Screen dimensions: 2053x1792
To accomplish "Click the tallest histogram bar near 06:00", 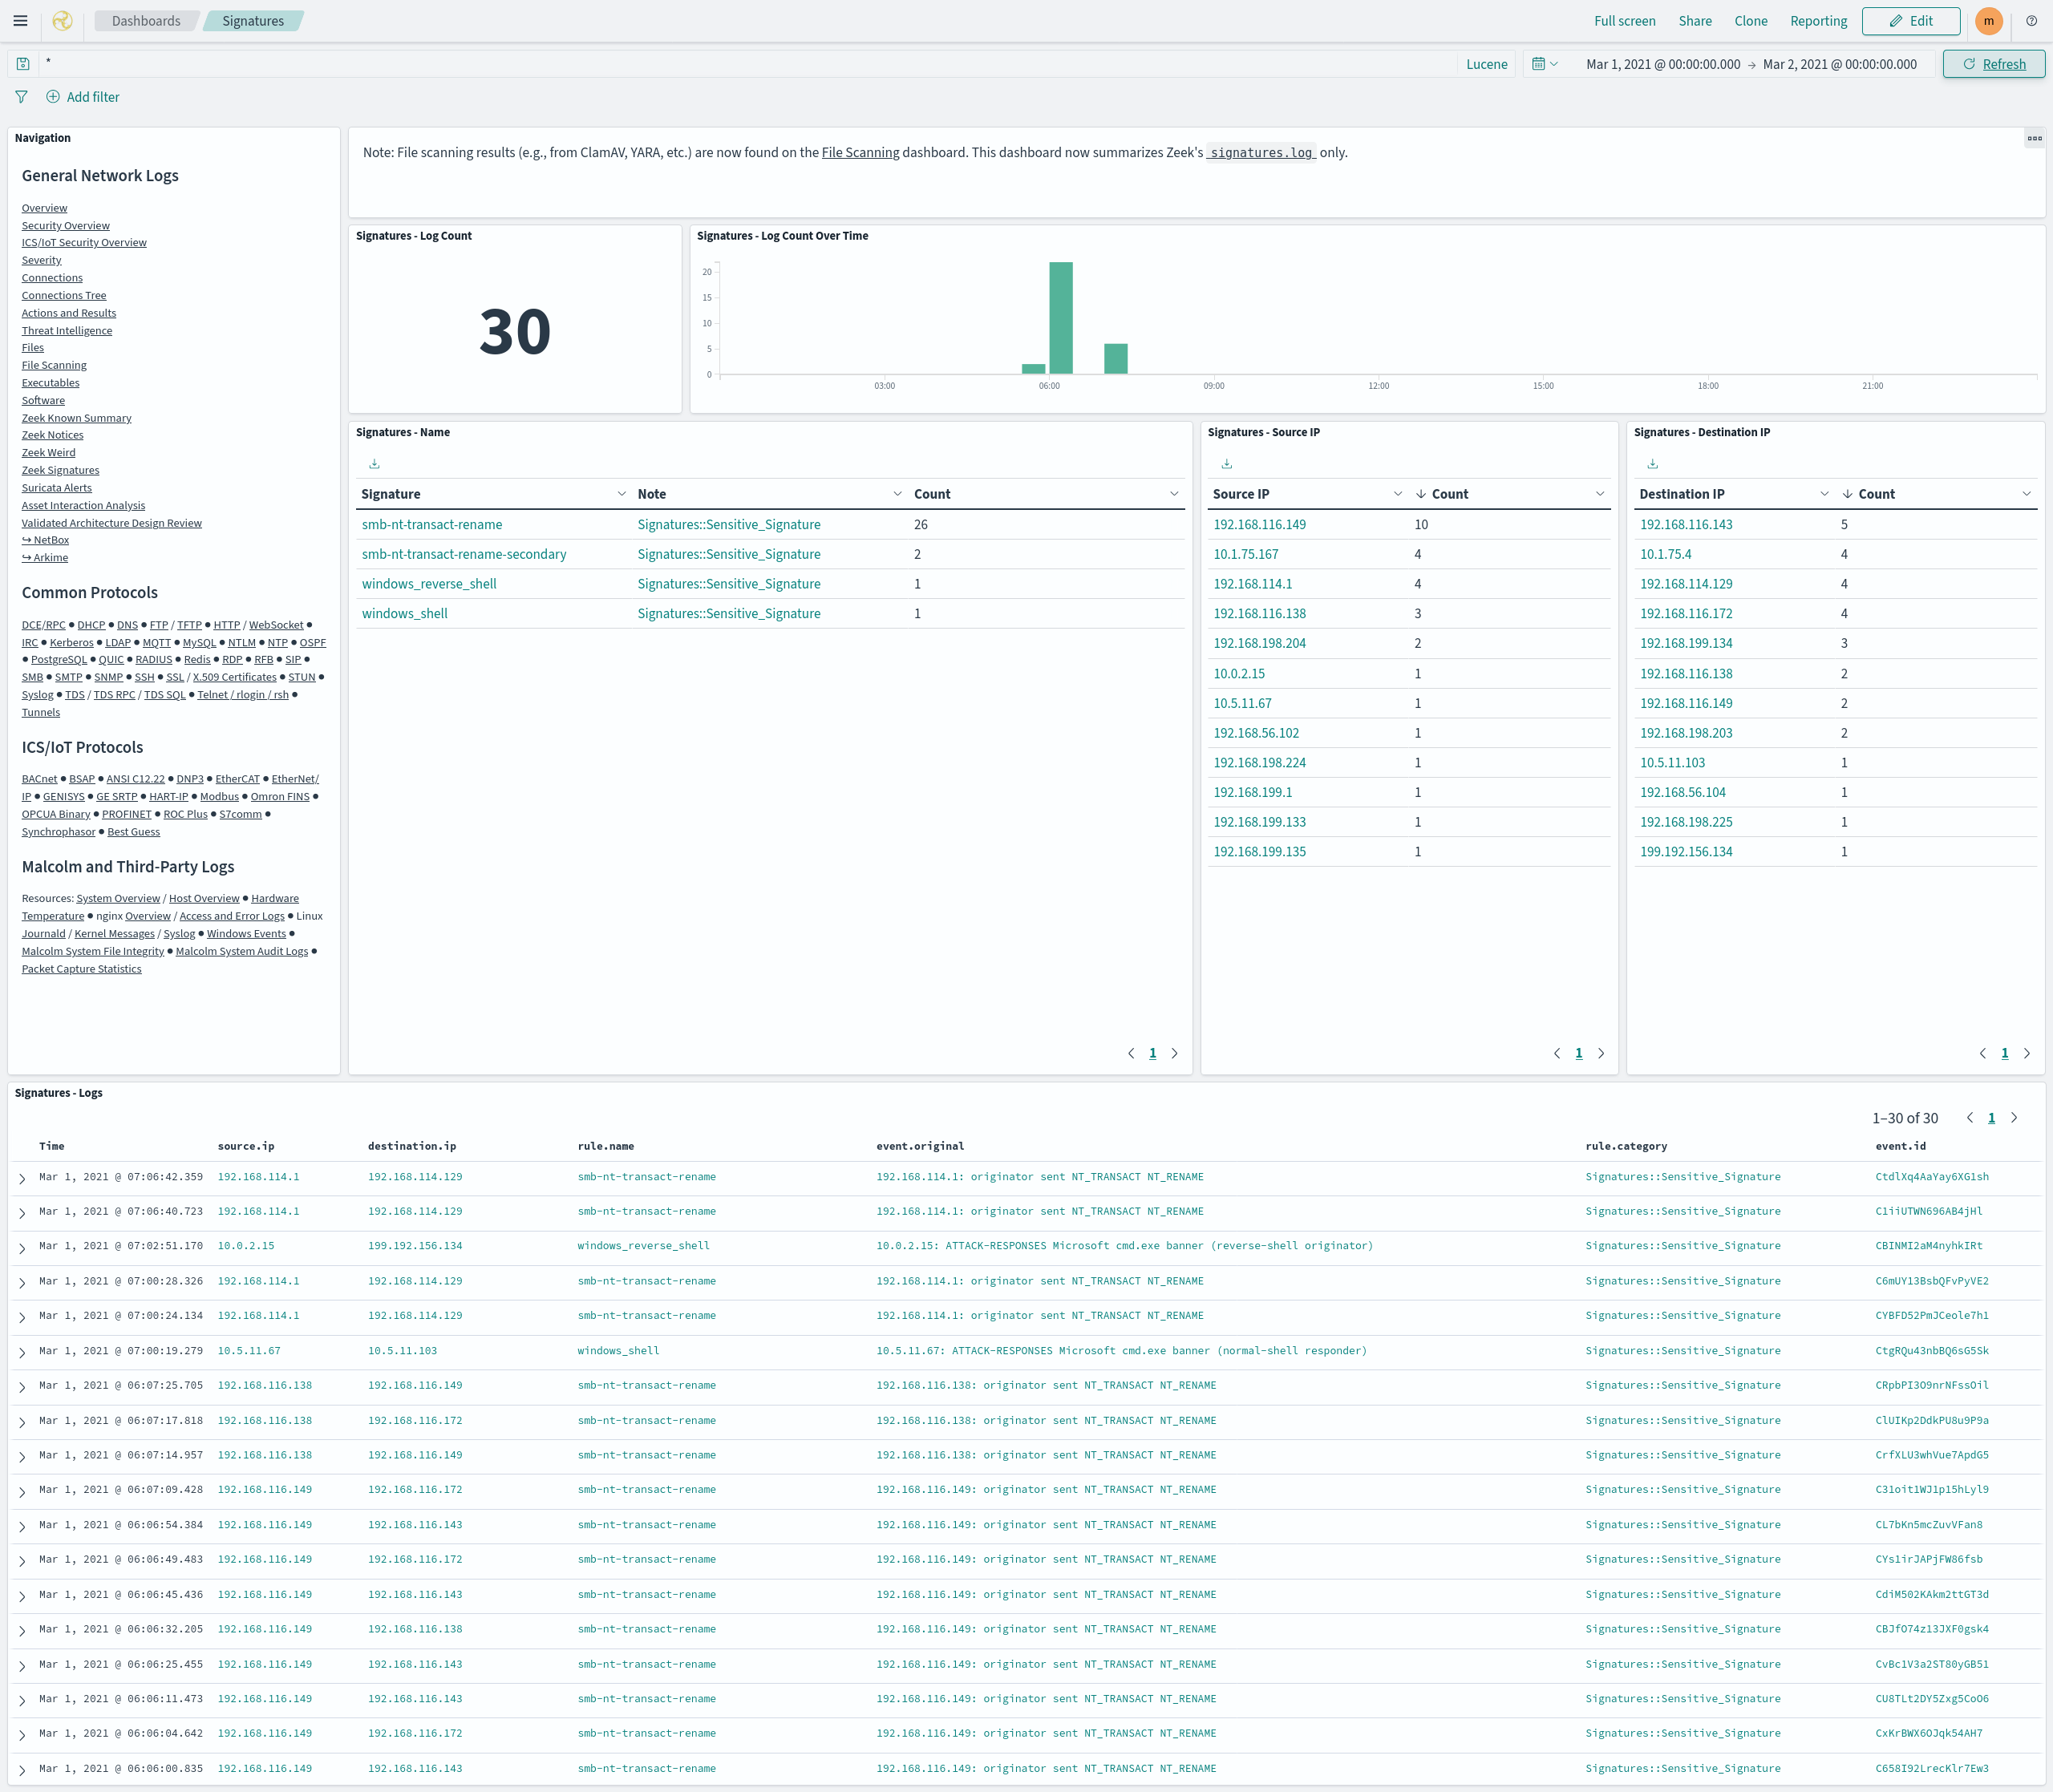I will [x=1060, y=318].
